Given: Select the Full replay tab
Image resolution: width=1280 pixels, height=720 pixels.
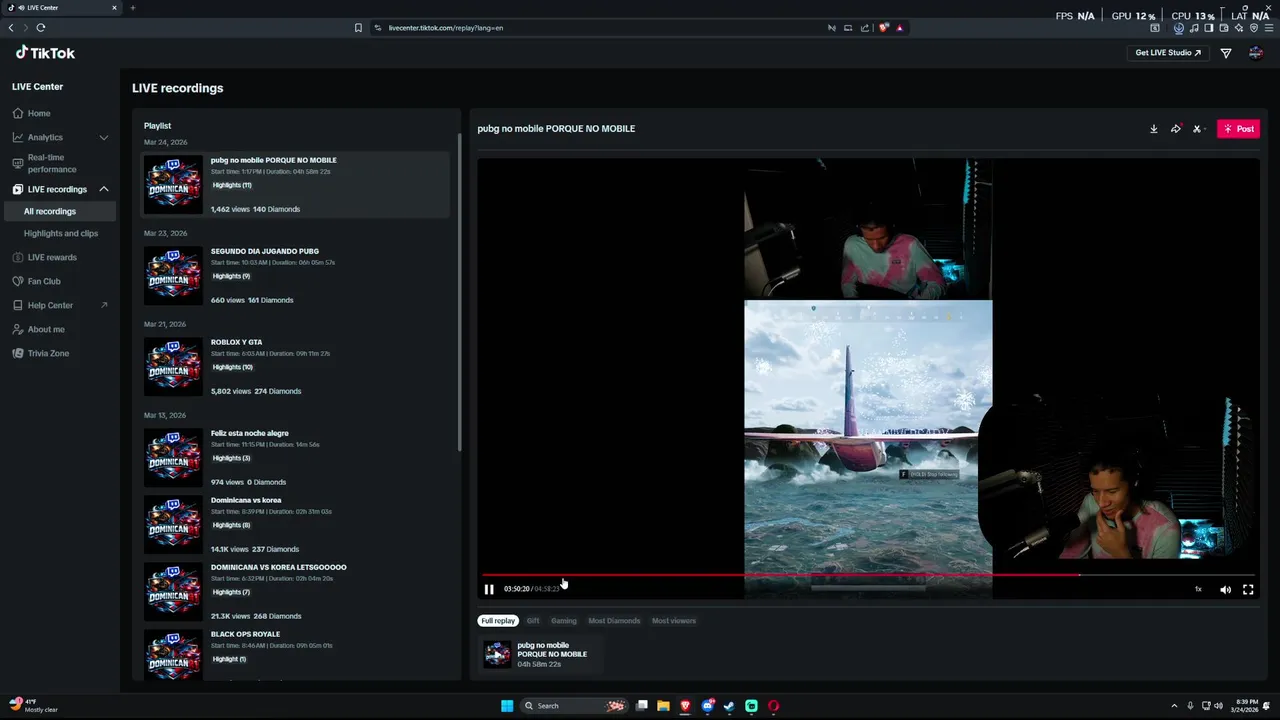Looking at the screenshot, I should 498,621.
